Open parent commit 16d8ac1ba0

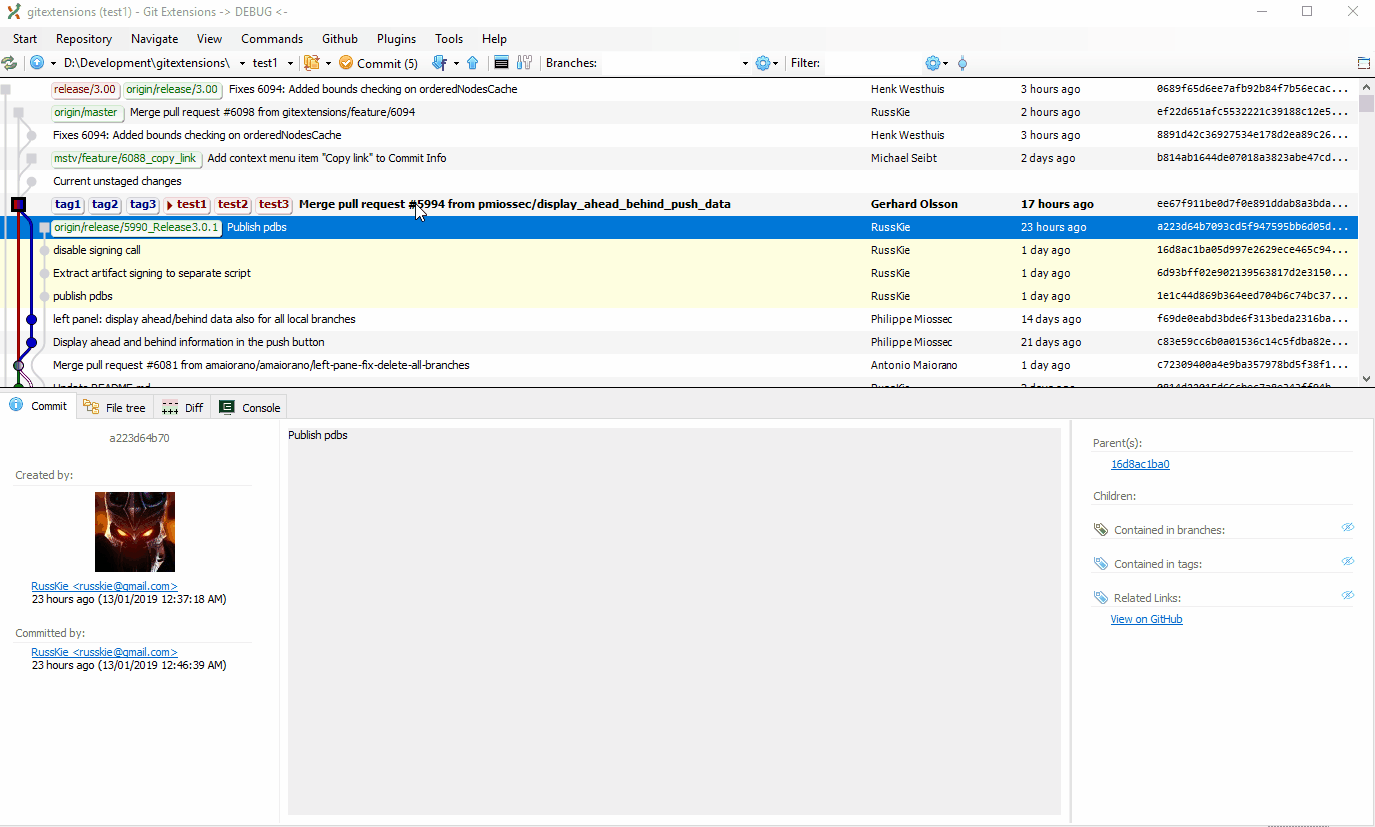pyautogui.click(x=1140, y=463)
